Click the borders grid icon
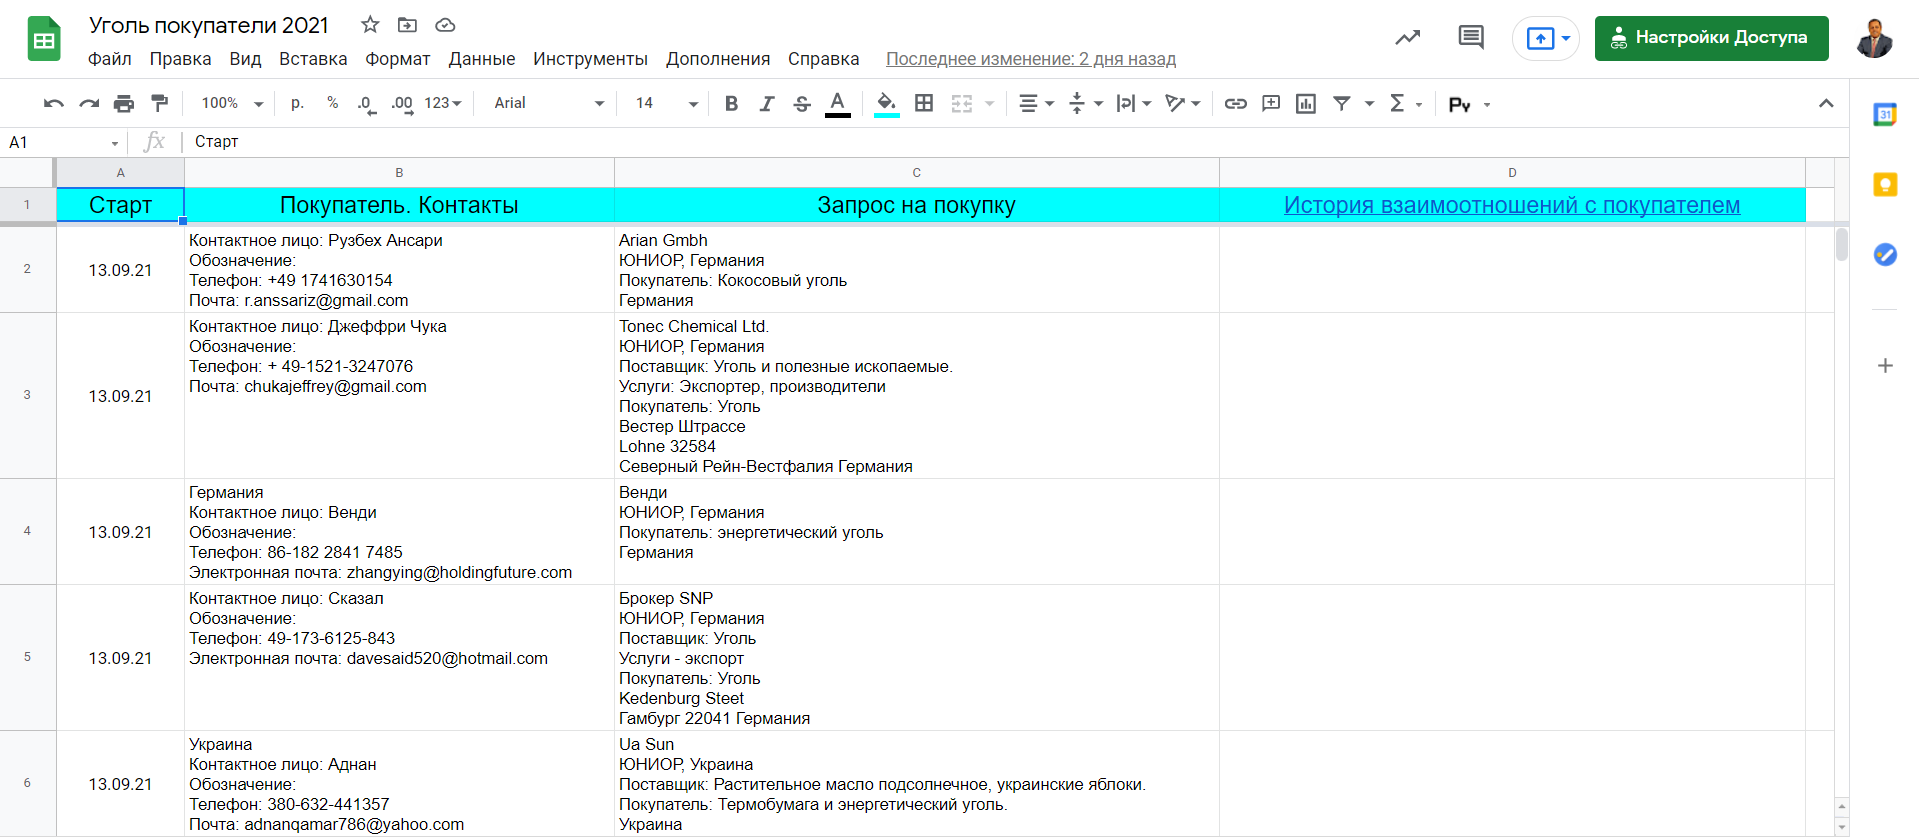The image size is (1919, 837). 924,103
